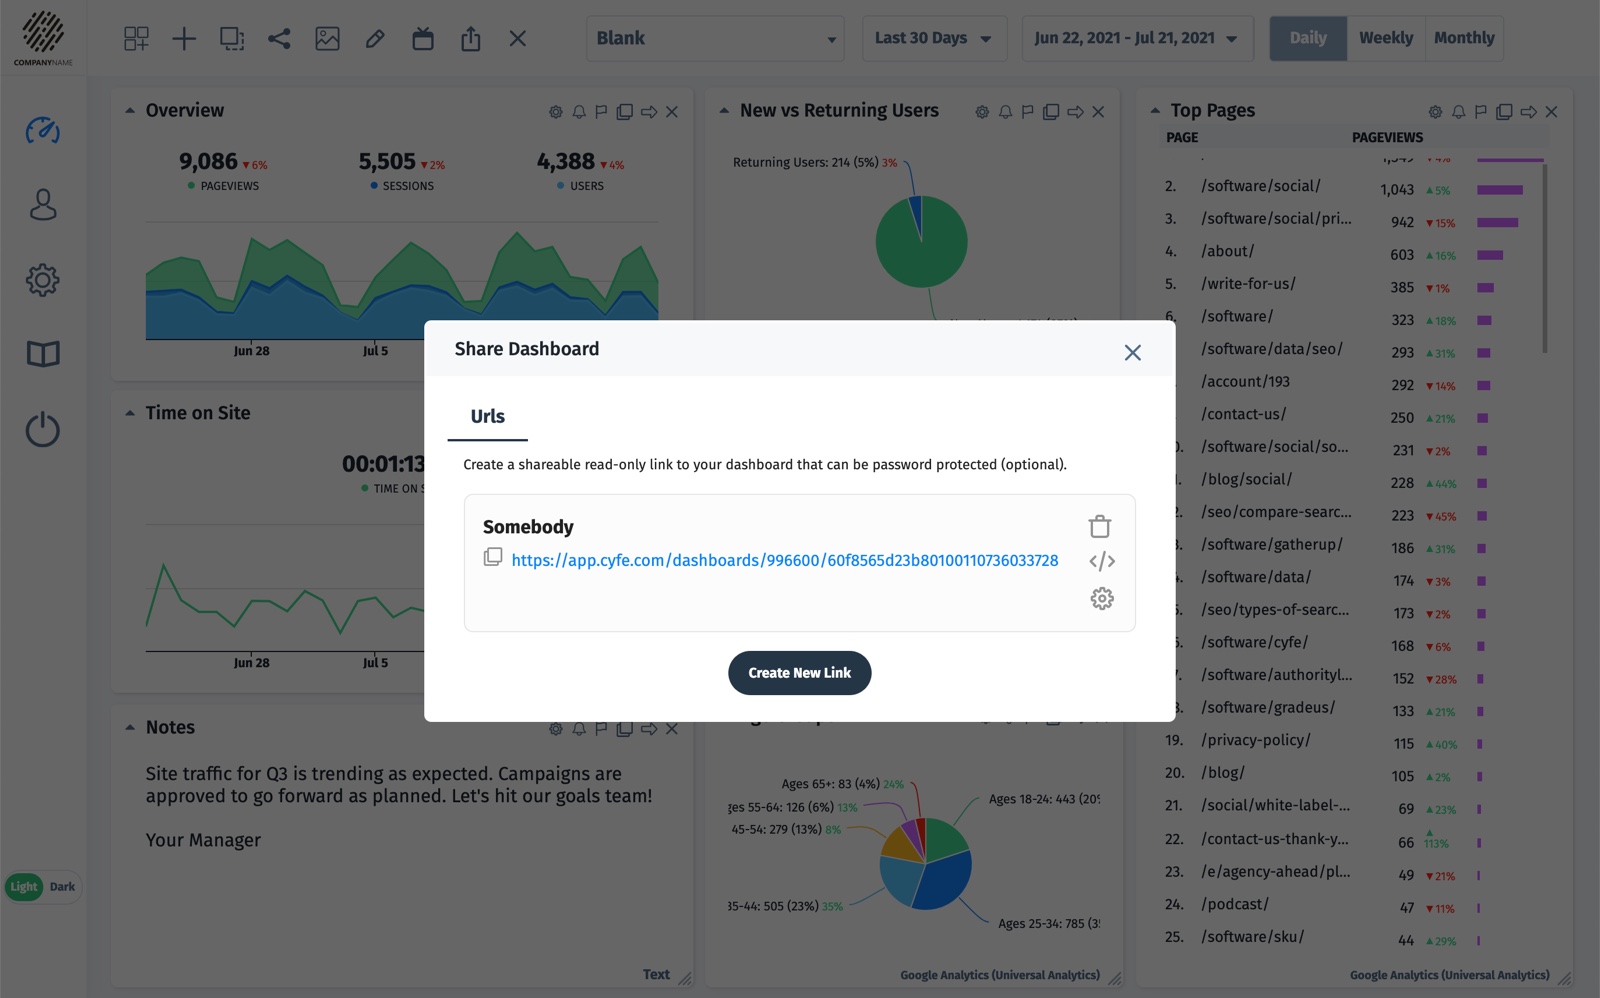Add a new widget using the plus icon

point(184,38)
